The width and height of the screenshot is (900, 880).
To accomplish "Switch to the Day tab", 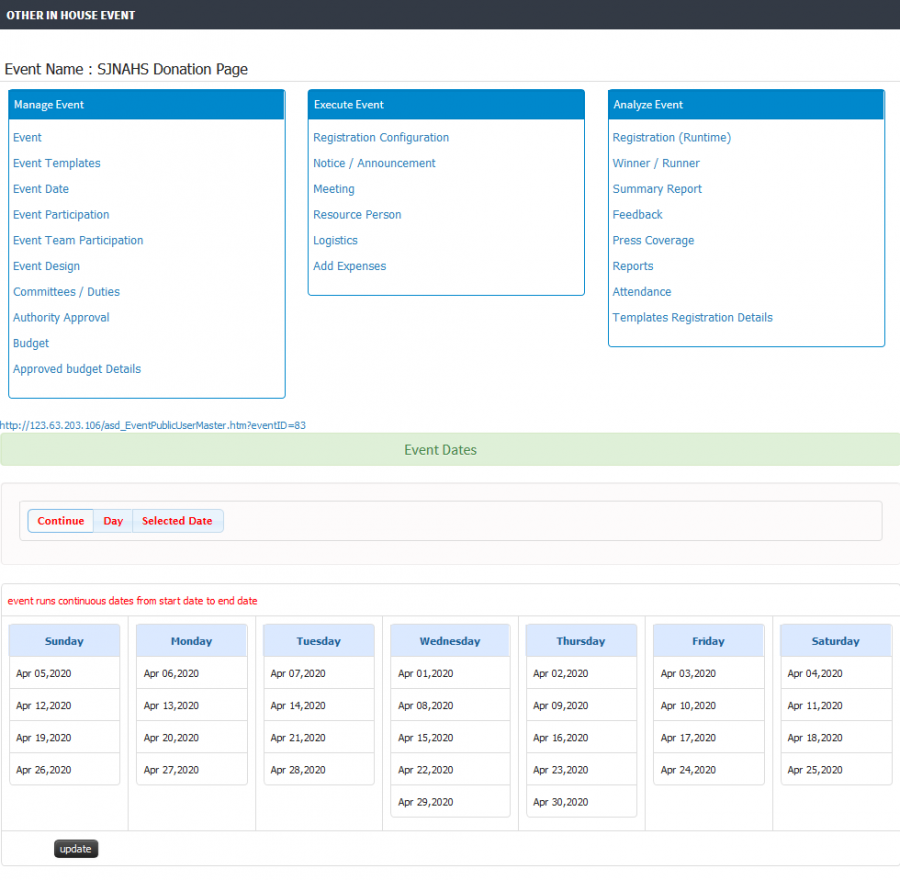I will coord(113,521).
